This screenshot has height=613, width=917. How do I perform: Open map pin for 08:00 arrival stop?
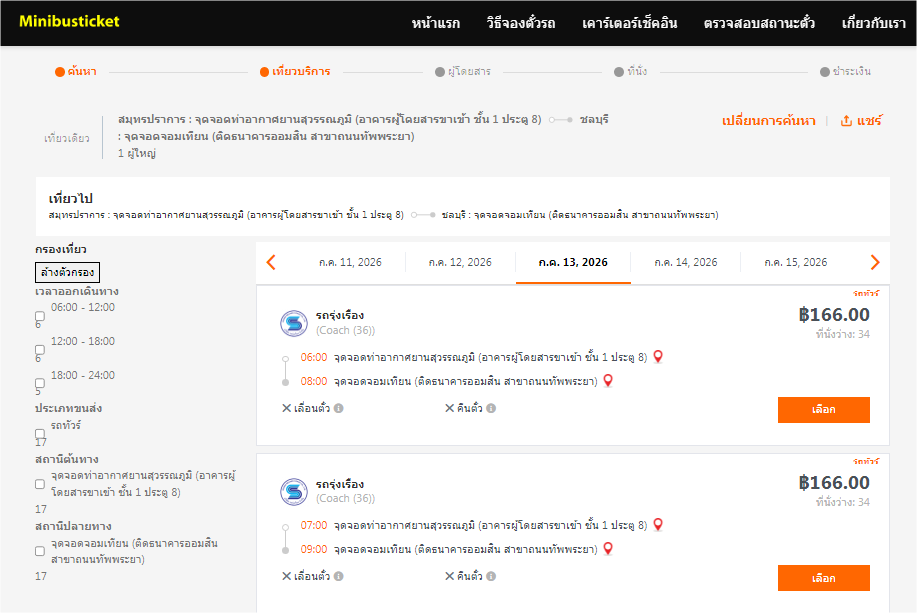(608, 381)
